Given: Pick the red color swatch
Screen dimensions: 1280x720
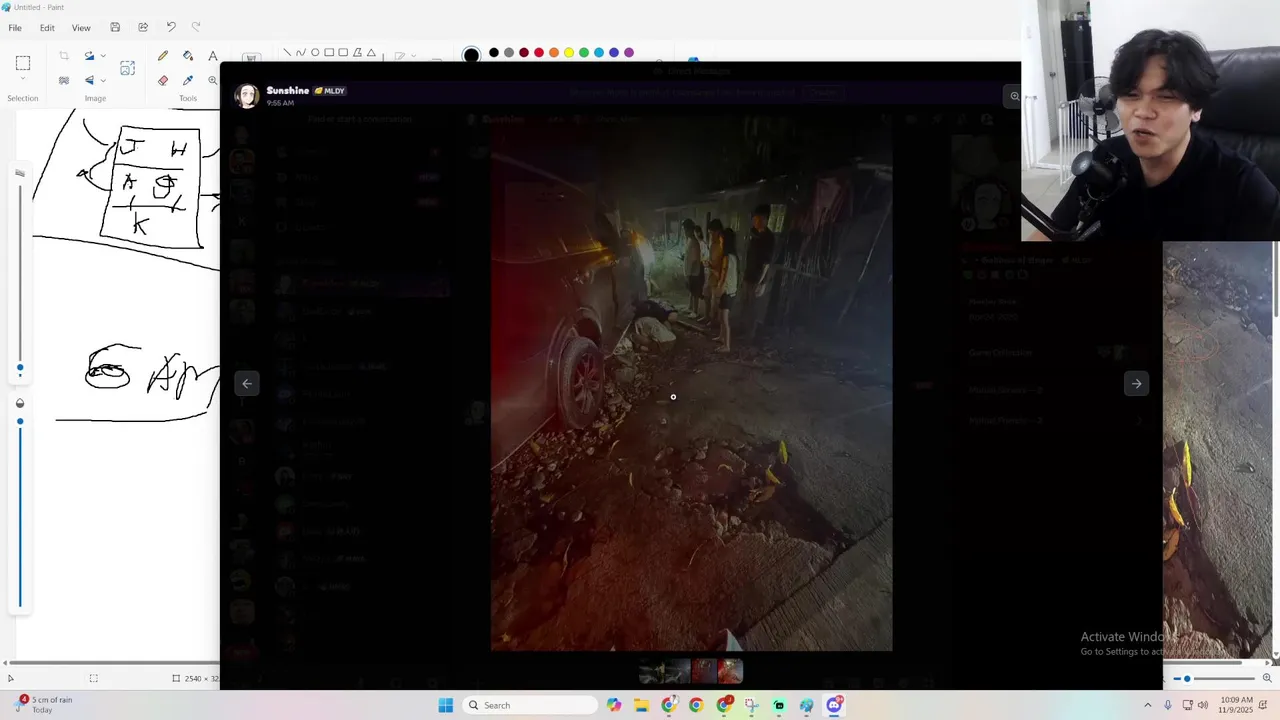Looking at the screenshot, I should [x=539, y=53].
